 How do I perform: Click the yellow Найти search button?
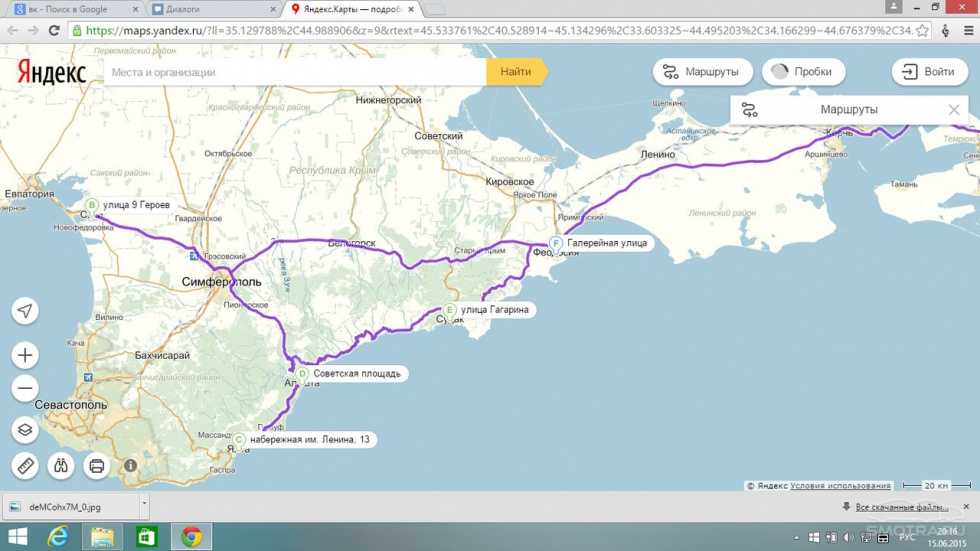tap(516, 72)
